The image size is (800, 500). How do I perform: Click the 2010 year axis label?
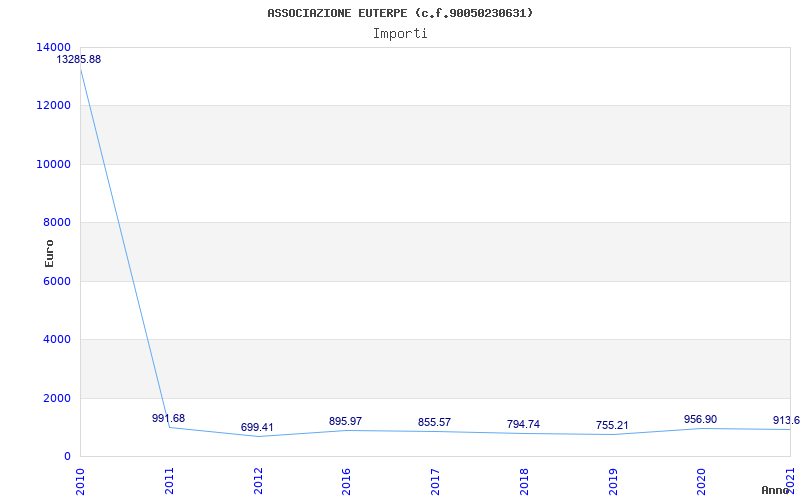[81, 481]
